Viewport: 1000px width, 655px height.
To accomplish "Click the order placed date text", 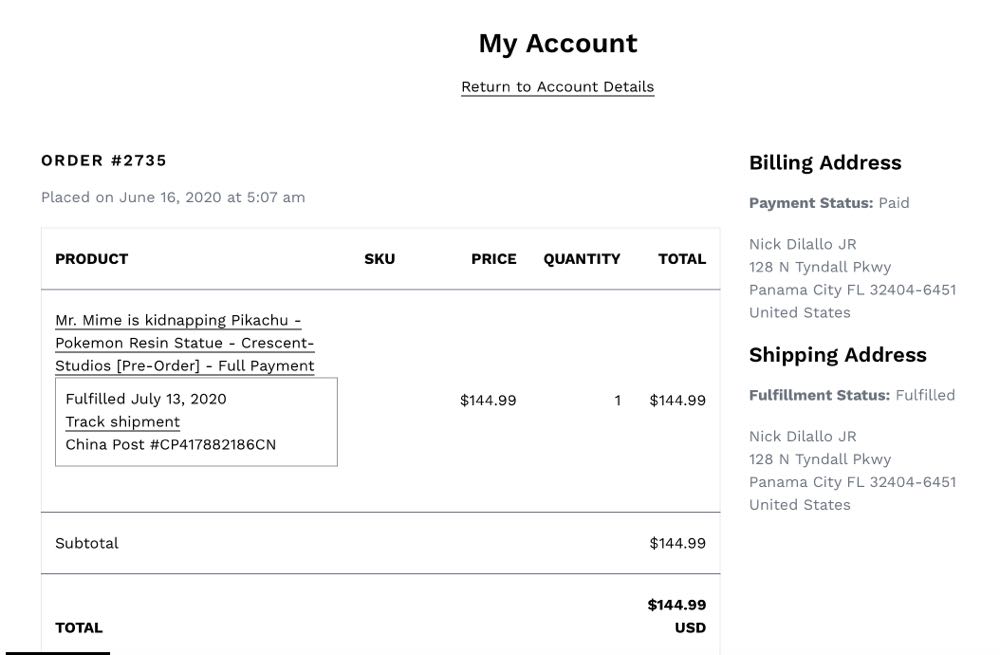I will click(173, 198).
